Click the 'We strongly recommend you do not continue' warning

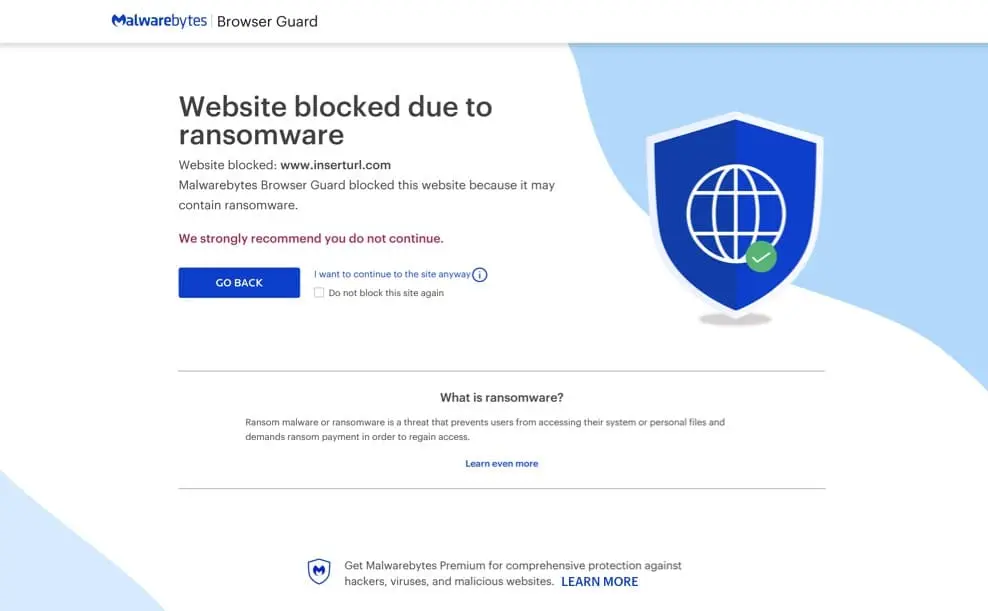coord(311,239)
